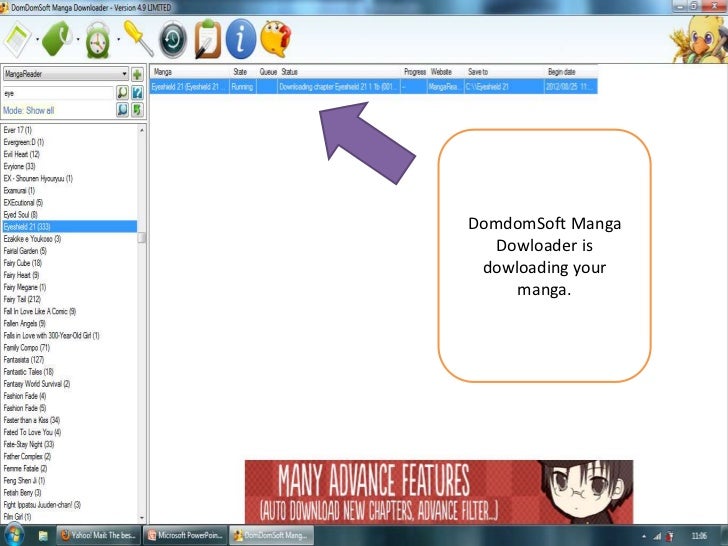728x546 pixels.
Task: Open the alarm clock scheduler icon
Action: (x=98, y=40)
